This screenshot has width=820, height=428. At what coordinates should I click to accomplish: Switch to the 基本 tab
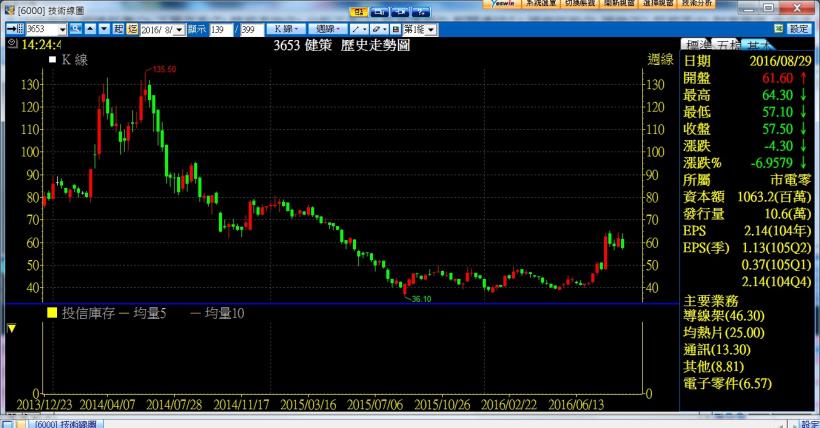(x=757, y=44)
